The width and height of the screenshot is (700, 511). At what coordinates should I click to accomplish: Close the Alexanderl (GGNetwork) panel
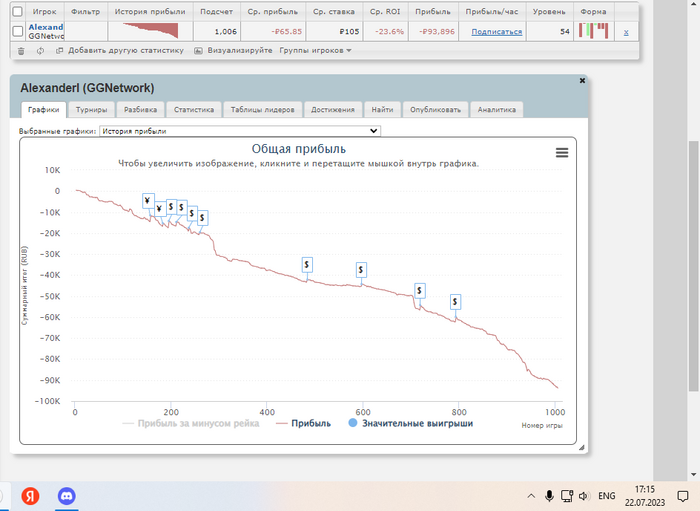click(582, 81)
